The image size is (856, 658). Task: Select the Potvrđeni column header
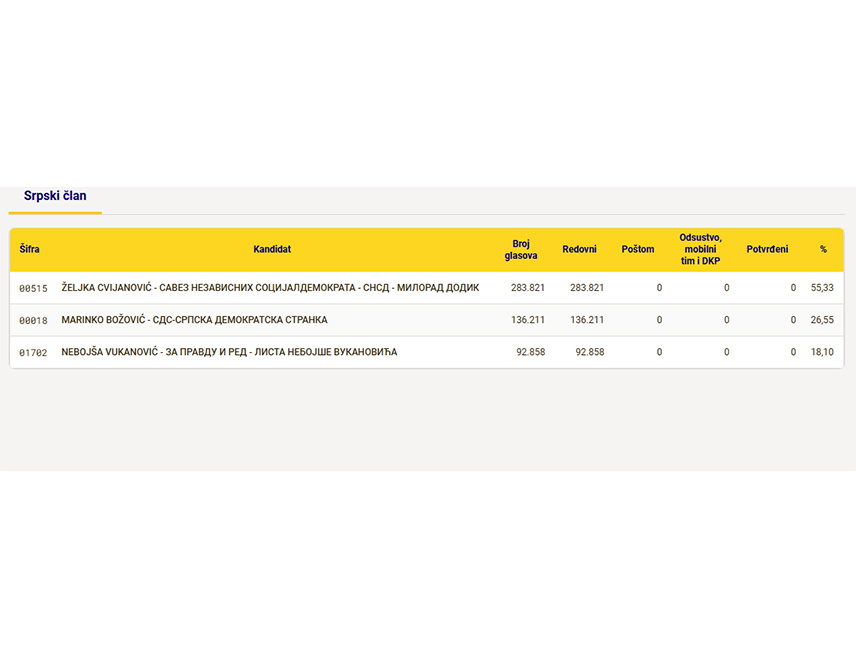[x=767, y=250]
